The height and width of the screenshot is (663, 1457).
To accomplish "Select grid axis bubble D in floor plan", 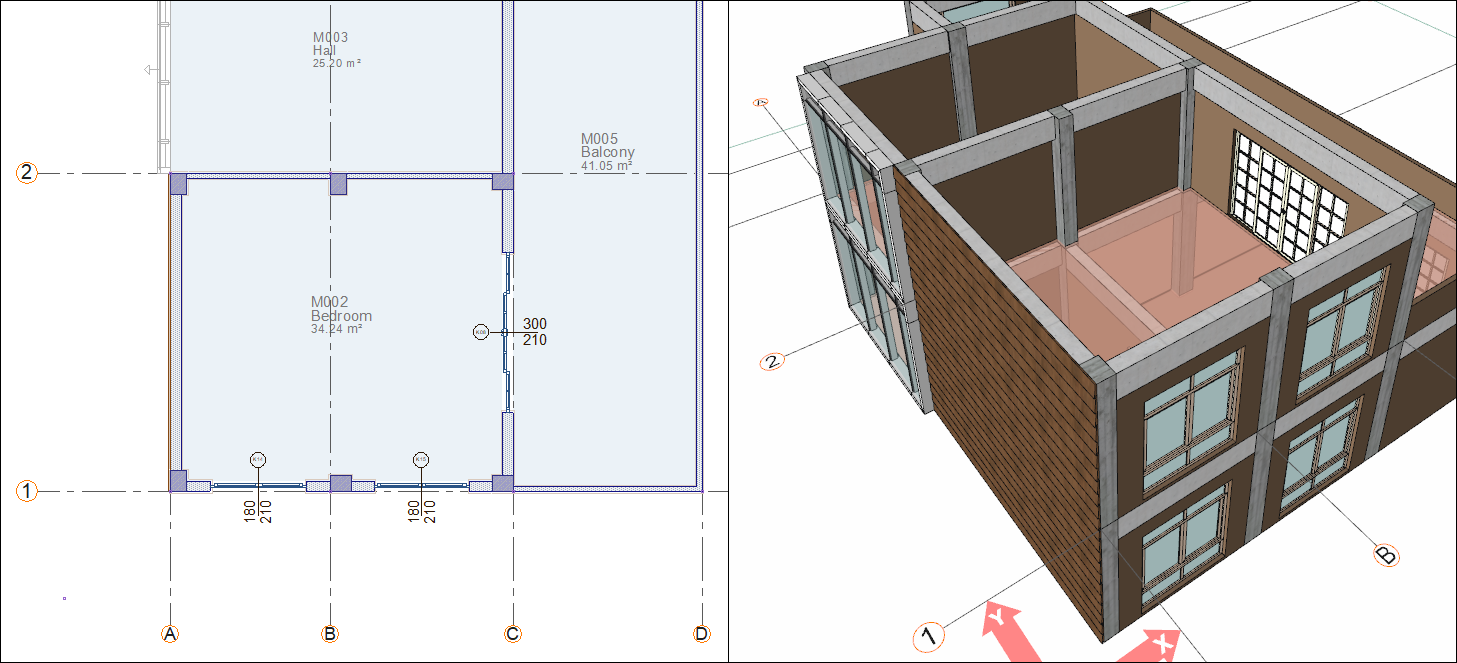I will click(703, 634).
